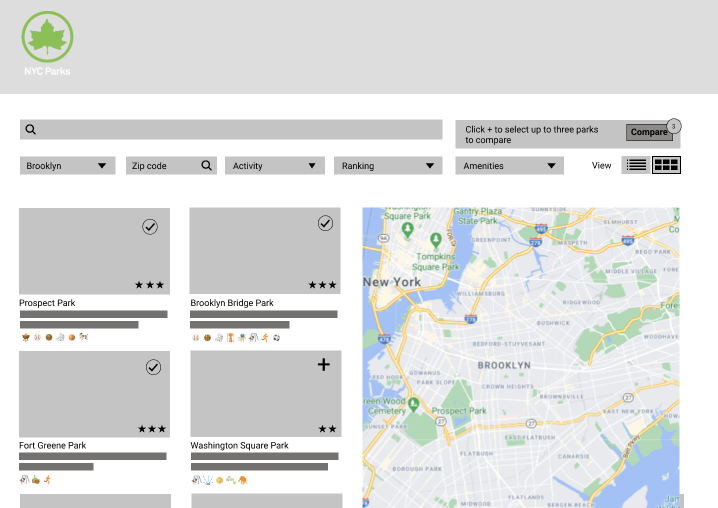Switch to grid view
The width and height of the screenshot is (718, 508).
click(x=666, y=165)
